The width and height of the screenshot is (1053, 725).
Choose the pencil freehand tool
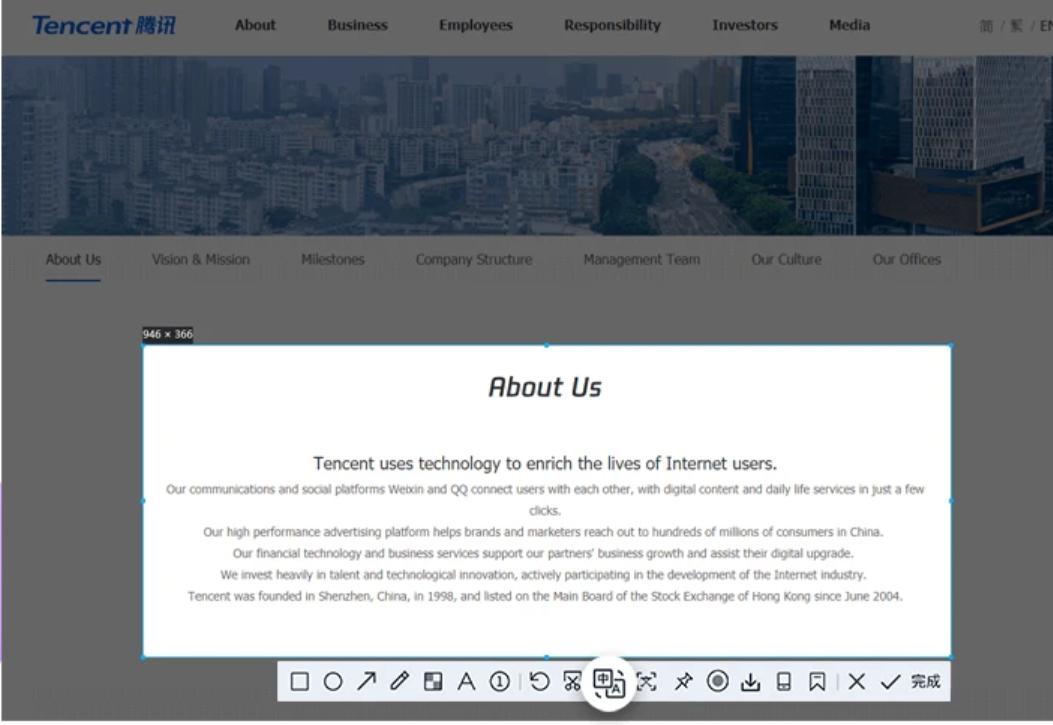tap(400, 682)
